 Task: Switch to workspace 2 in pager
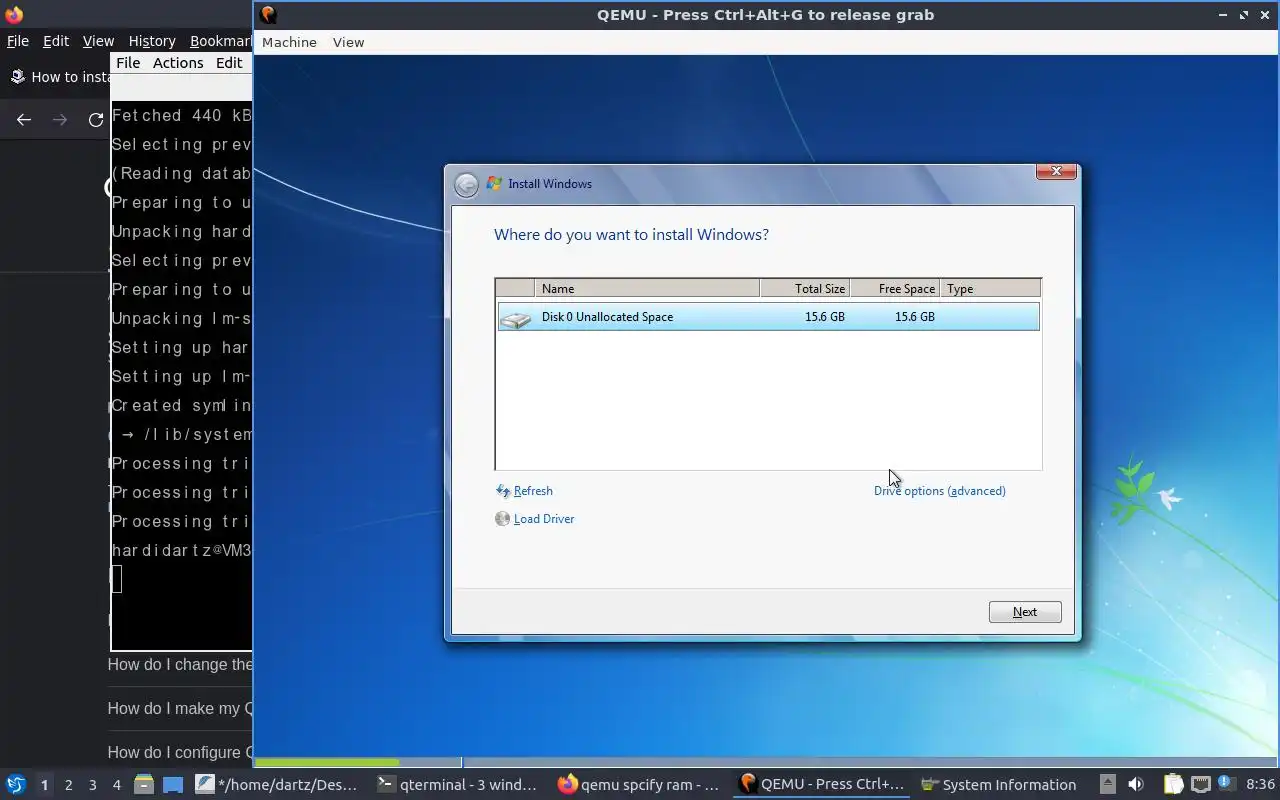tap(68, 785)
